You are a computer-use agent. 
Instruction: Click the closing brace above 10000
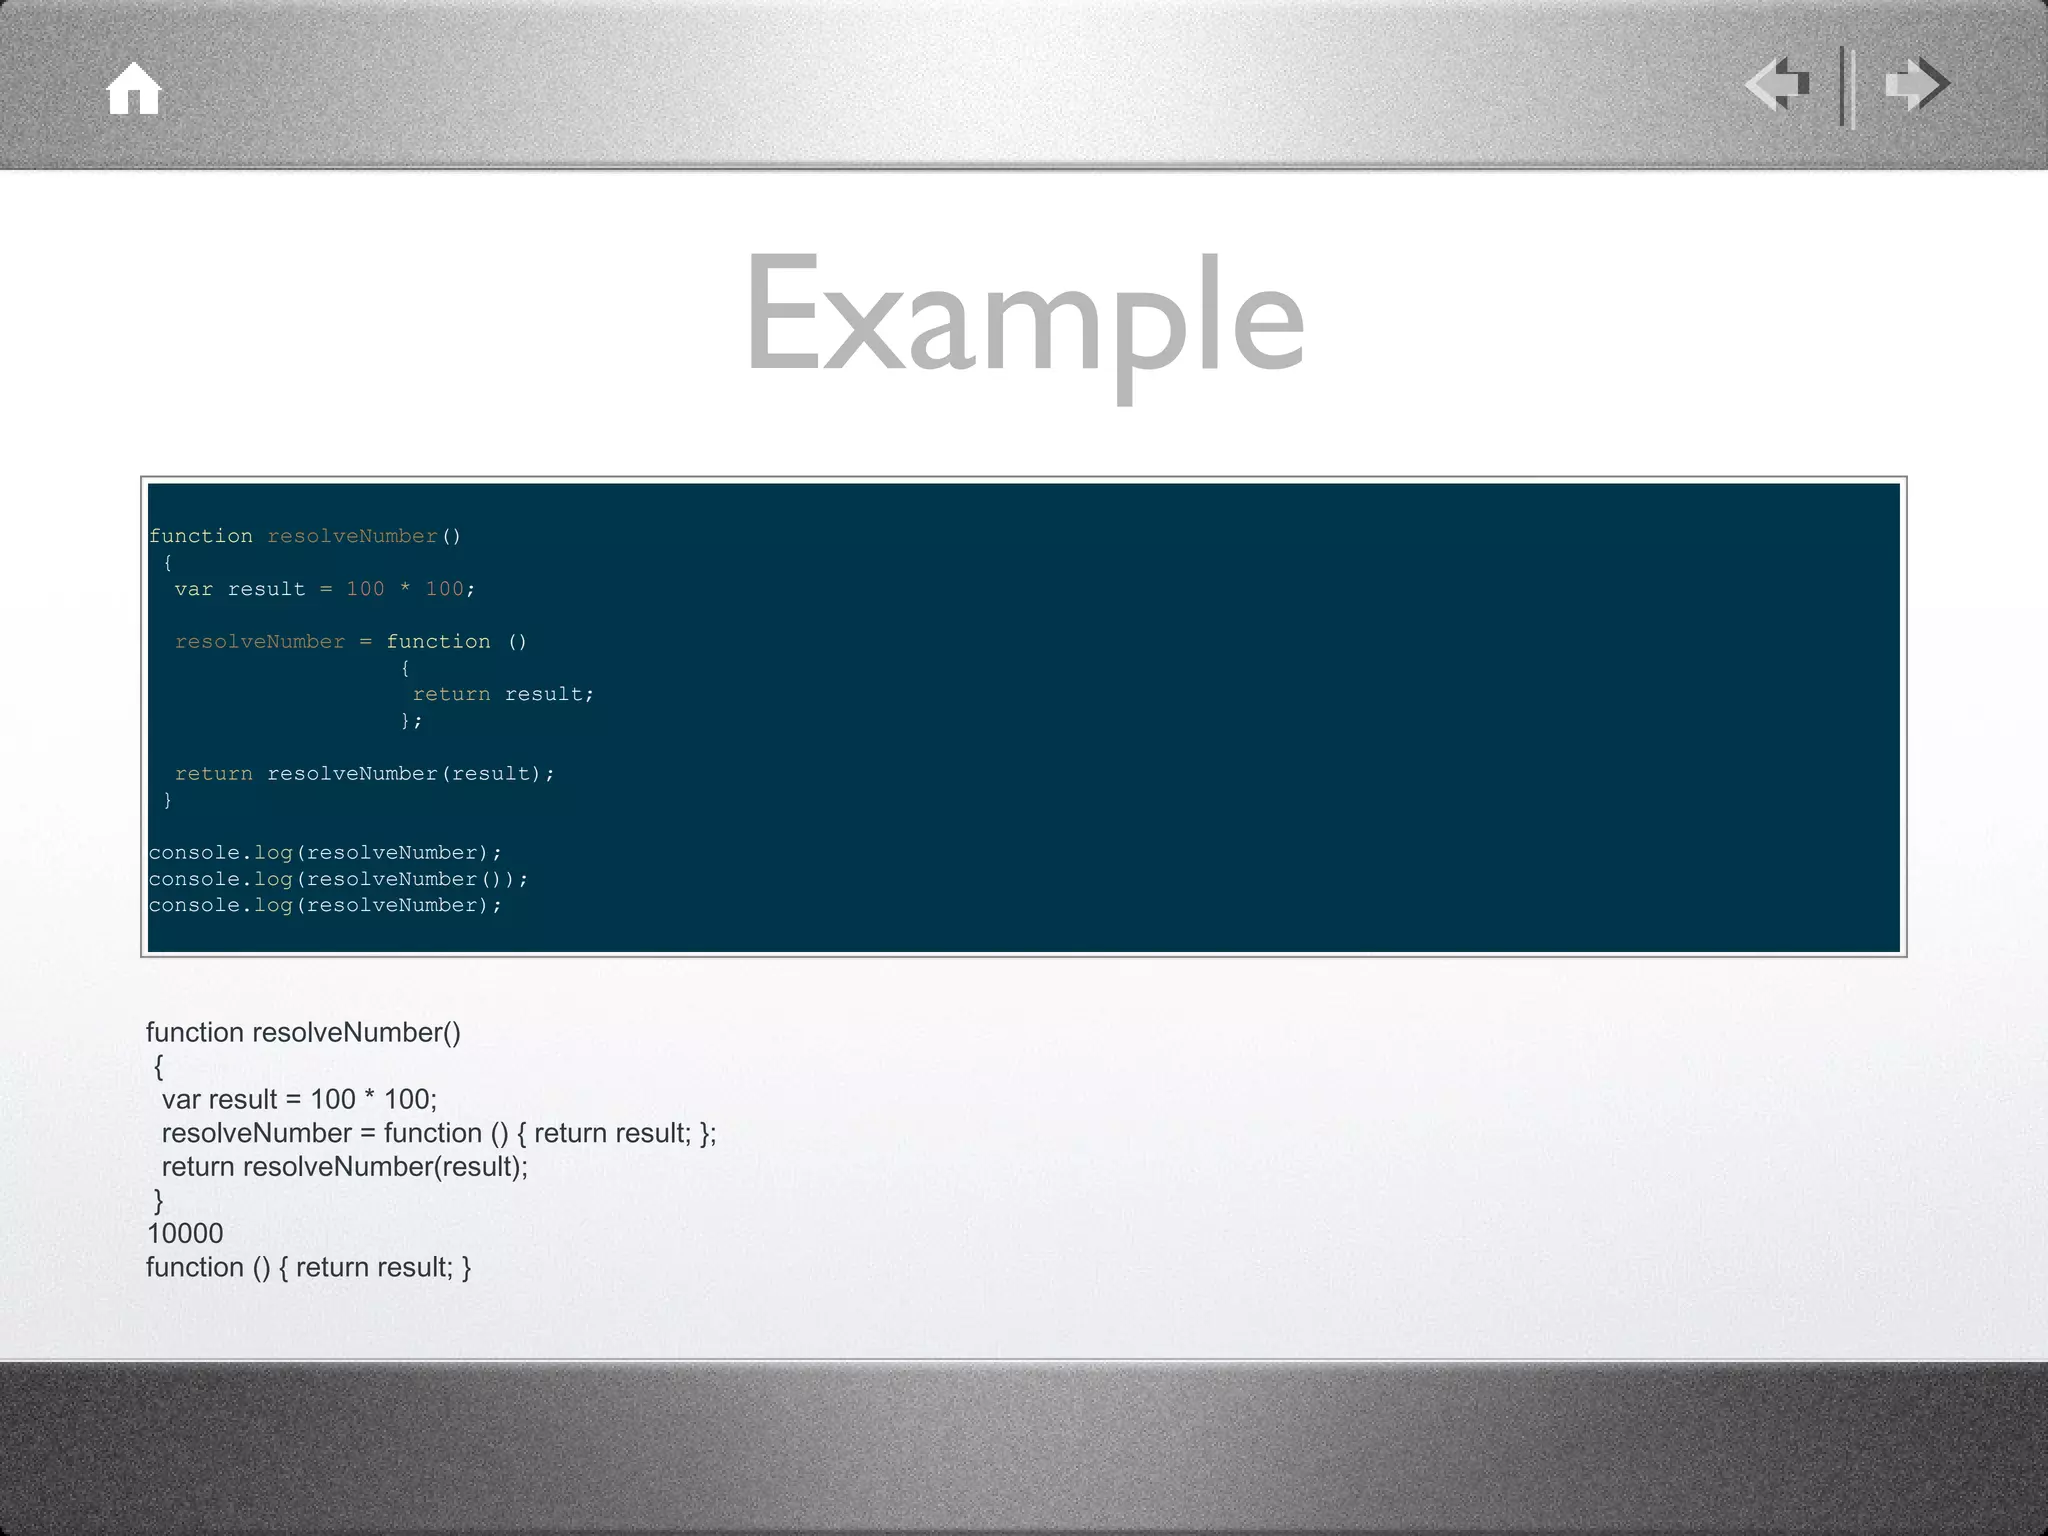click(158, 1200)
